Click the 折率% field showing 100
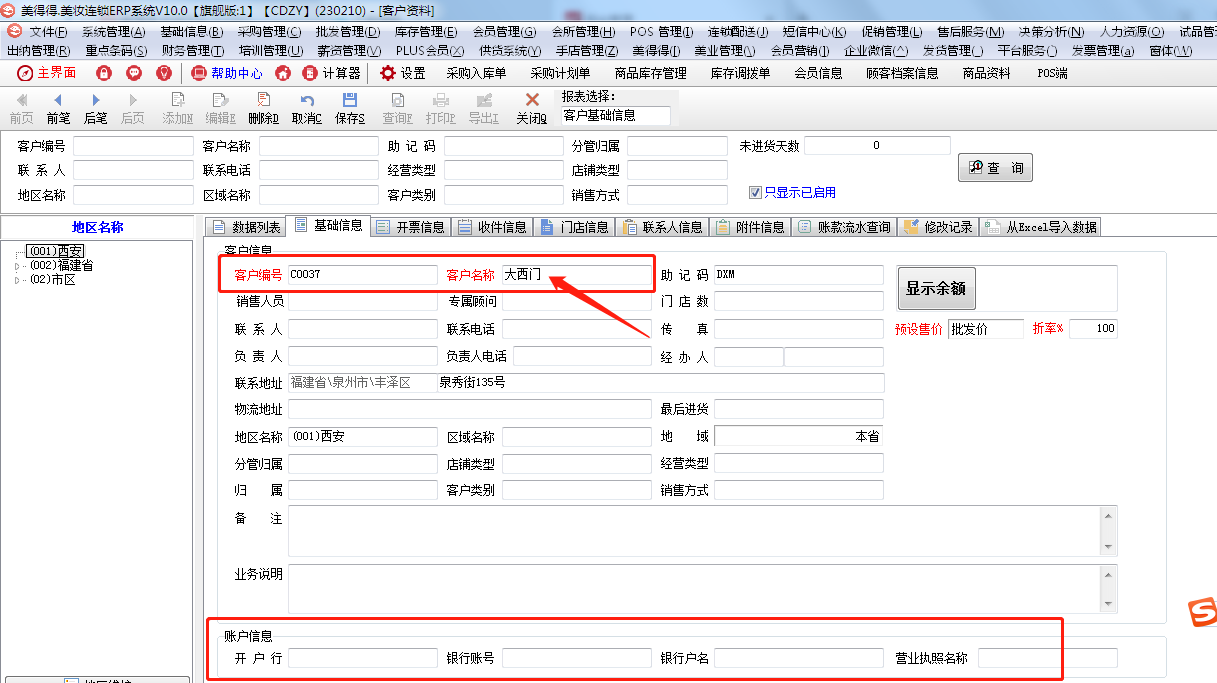The height and width of the screenshot is (683, 1217). 1093,329
